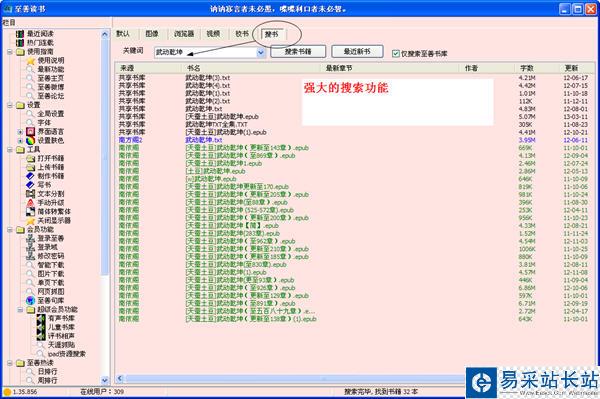
Task: Click the 上传书籍 folder icon
Action: [x=31, y=167]
